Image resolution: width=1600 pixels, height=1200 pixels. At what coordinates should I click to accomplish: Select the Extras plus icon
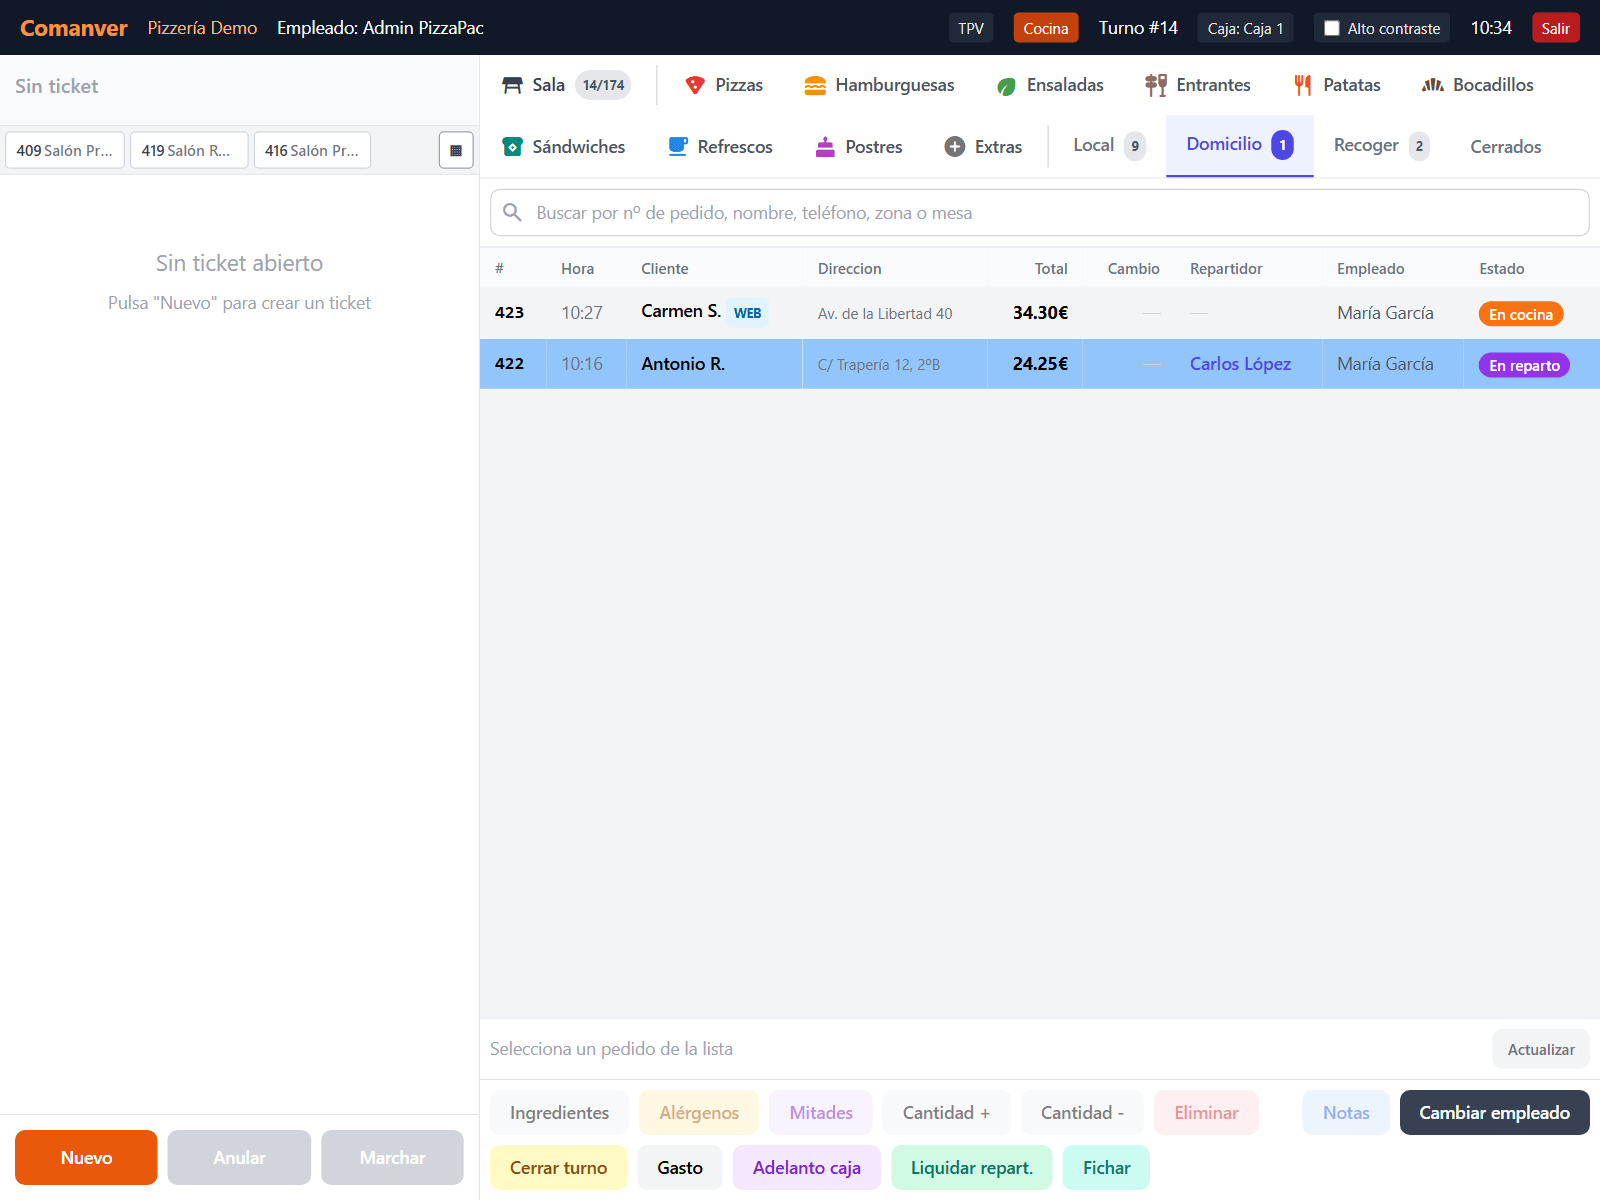(x=955, y=147)
